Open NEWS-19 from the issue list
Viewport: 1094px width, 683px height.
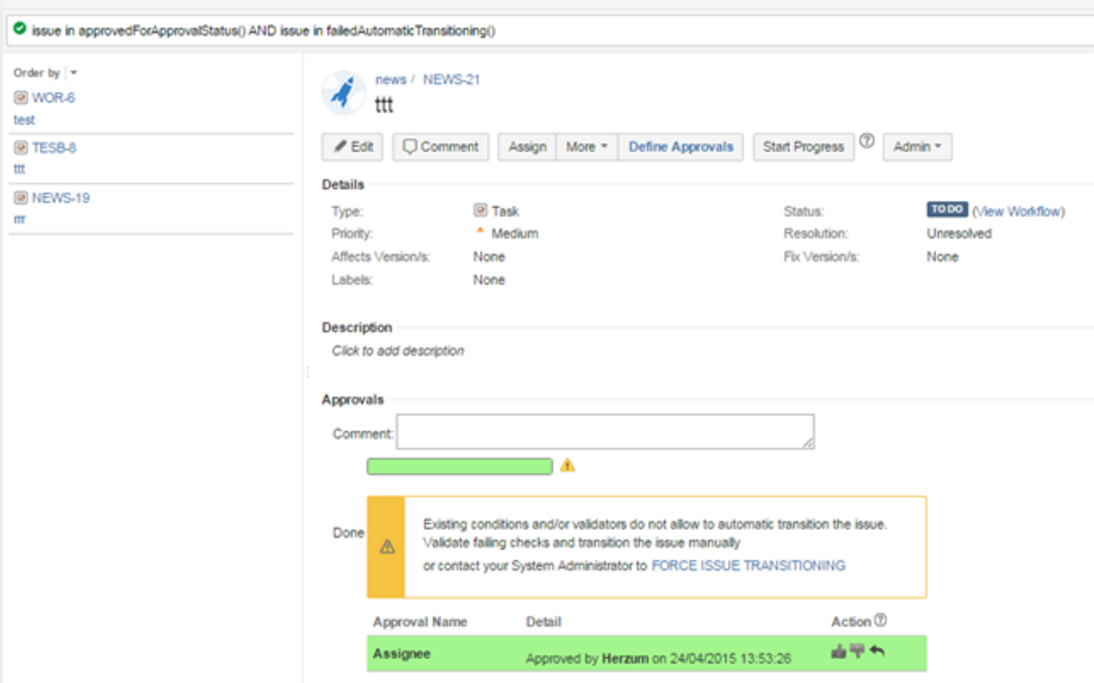[x=60, y=198]
